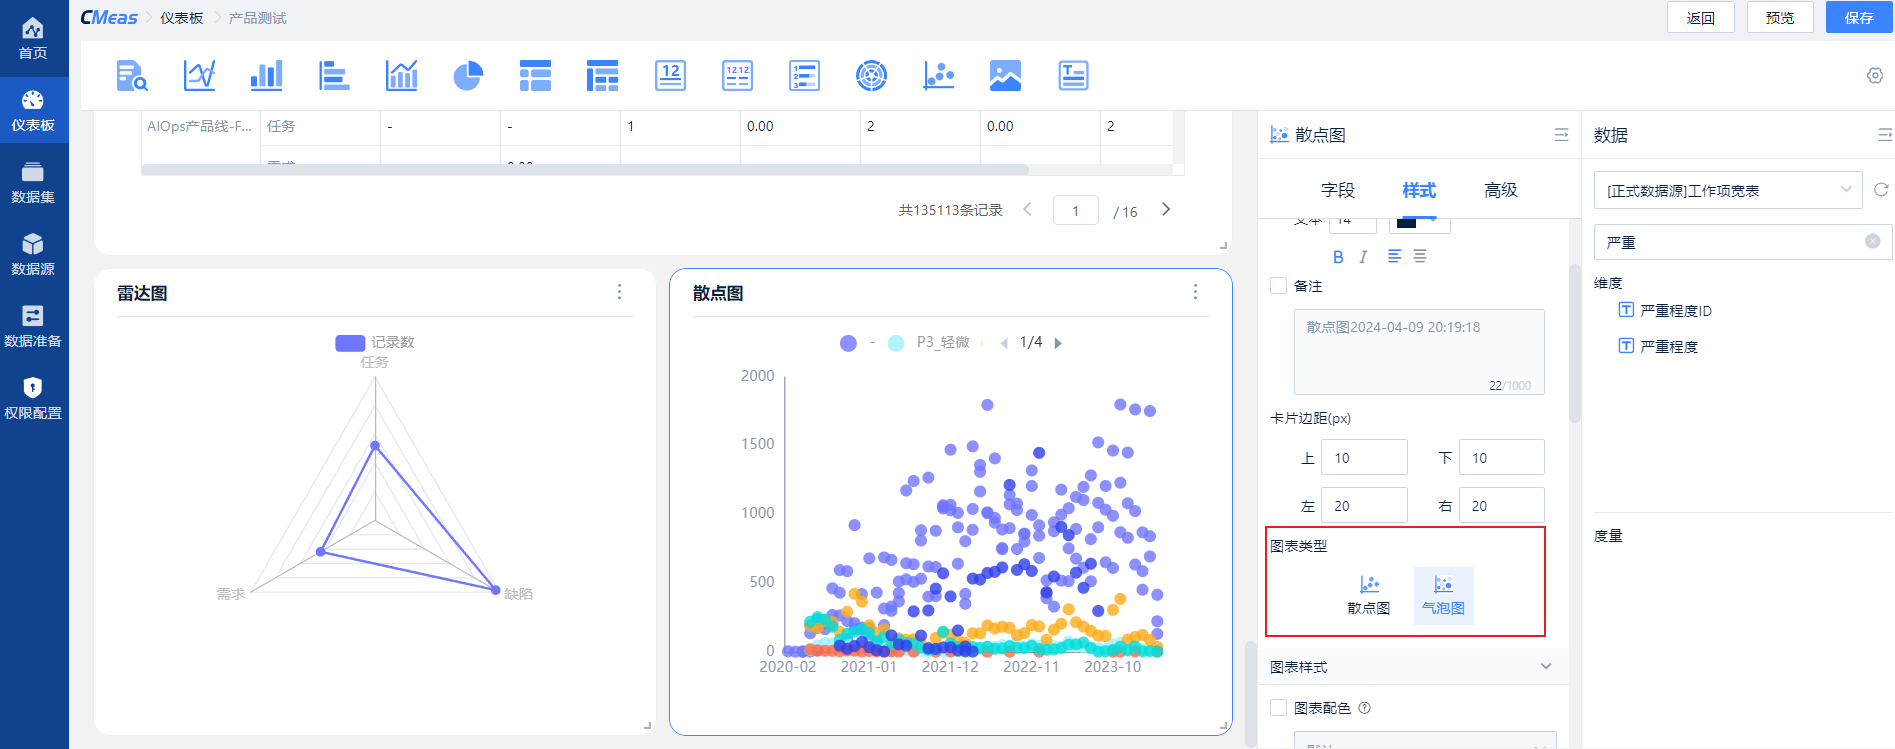The image size is (1895, 749).
Task: Click the 返回 button
Action: 1701,18
